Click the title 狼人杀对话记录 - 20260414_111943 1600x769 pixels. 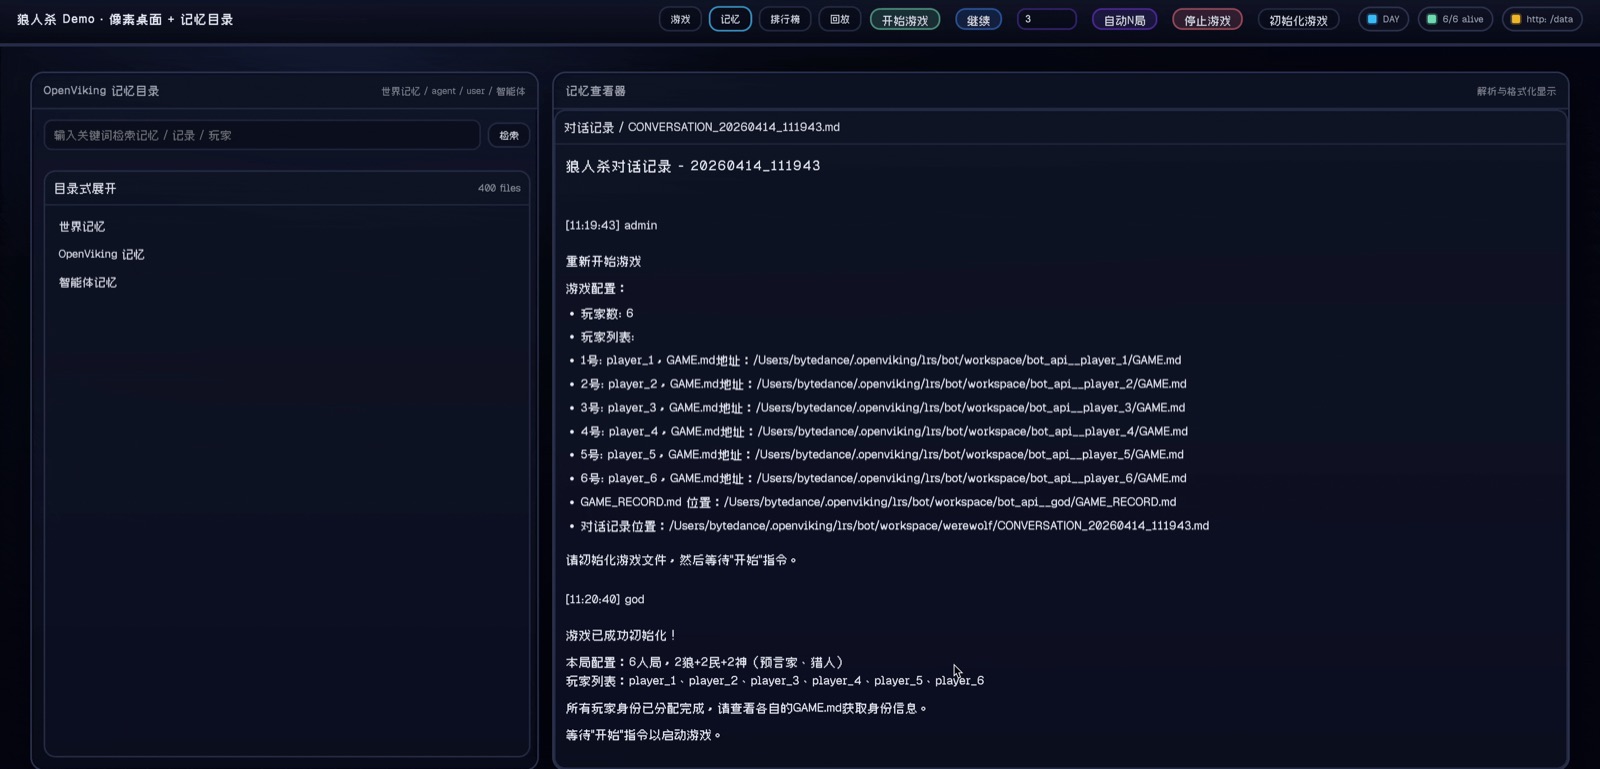click(x=693, y=166)
